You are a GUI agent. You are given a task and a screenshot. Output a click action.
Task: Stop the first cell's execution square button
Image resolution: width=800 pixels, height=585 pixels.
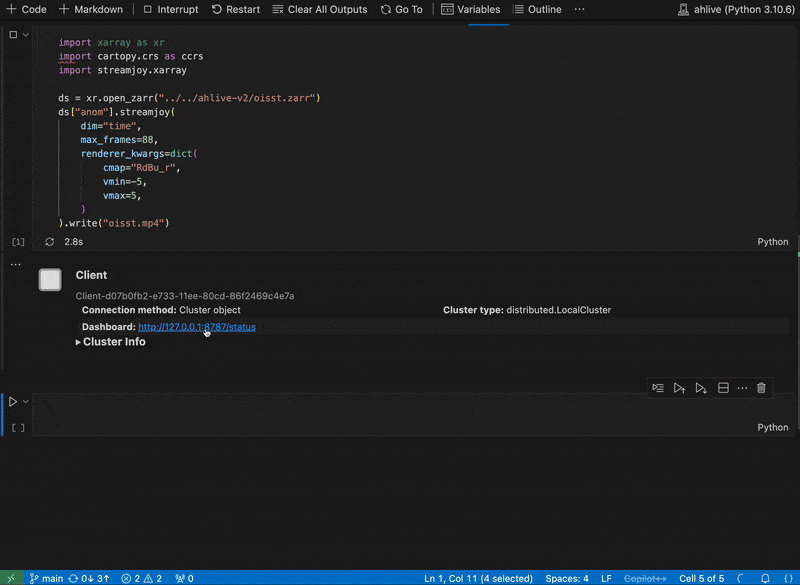point(13,34)
